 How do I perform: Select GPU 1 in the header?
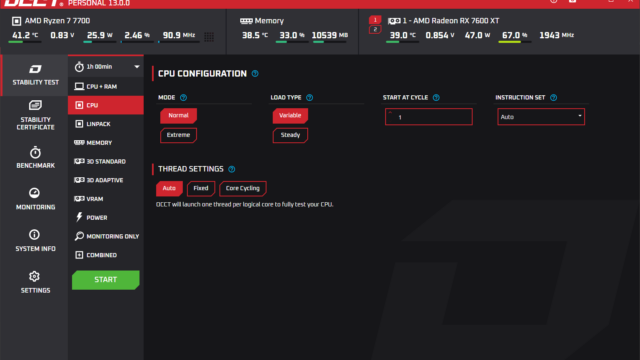375,20
